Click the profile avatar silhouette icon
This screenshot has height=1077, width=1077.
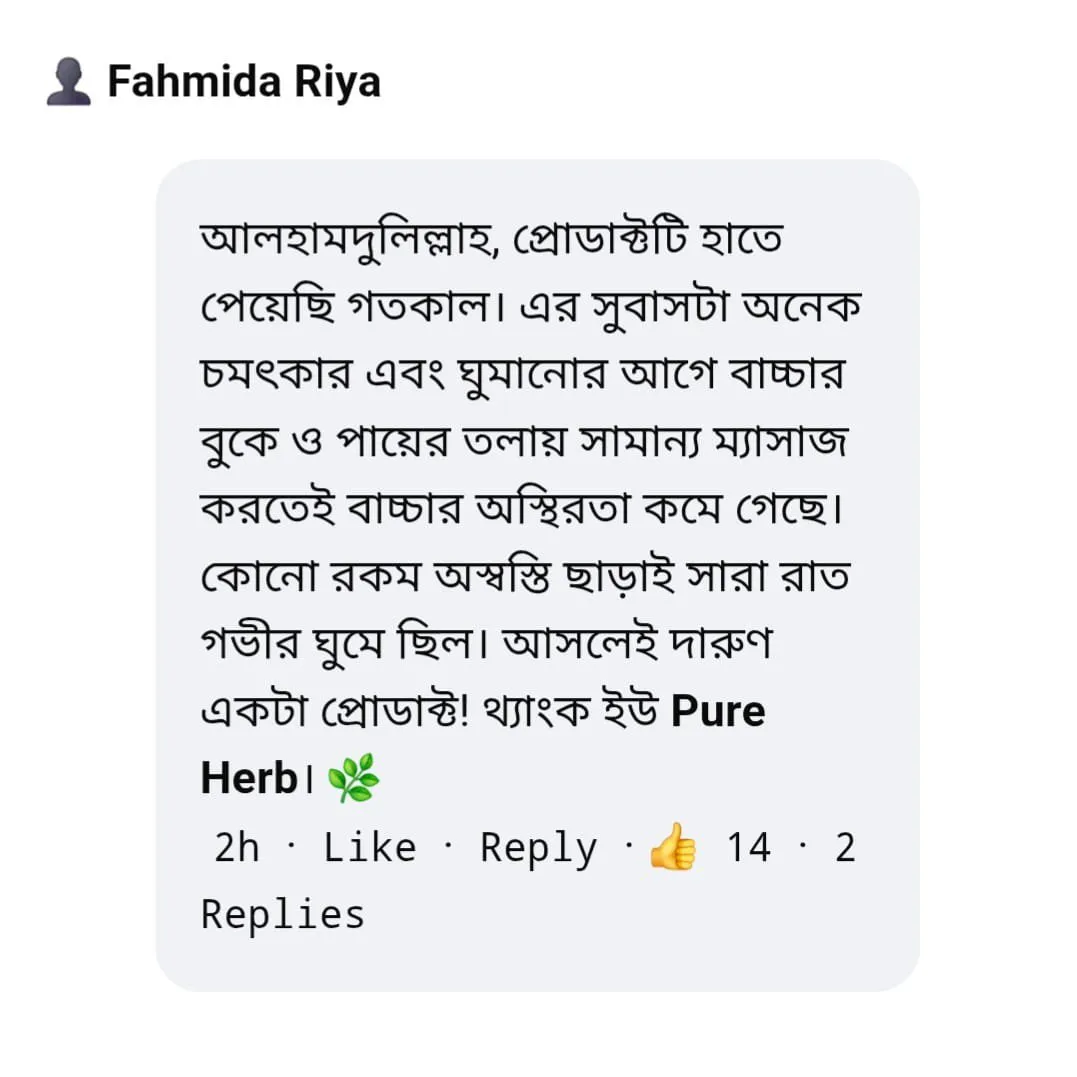(x=69, y=82)
